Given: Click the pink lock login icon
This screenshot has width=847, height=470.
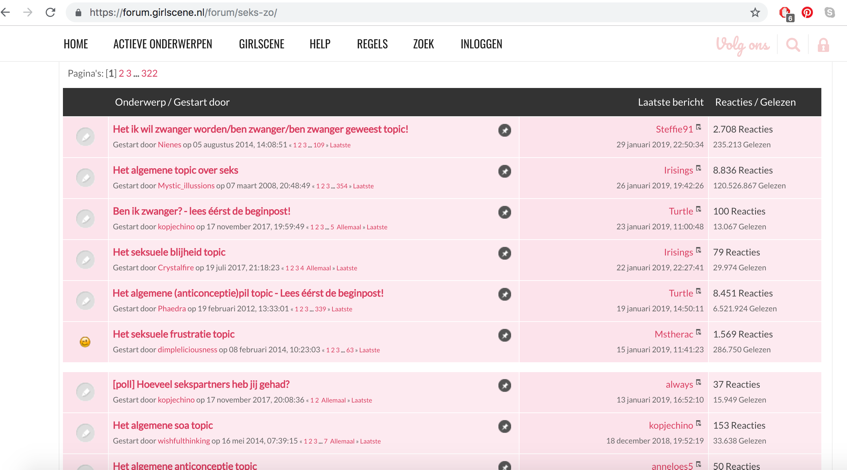Looking at the screenshot, I should (x=823, y=45).
